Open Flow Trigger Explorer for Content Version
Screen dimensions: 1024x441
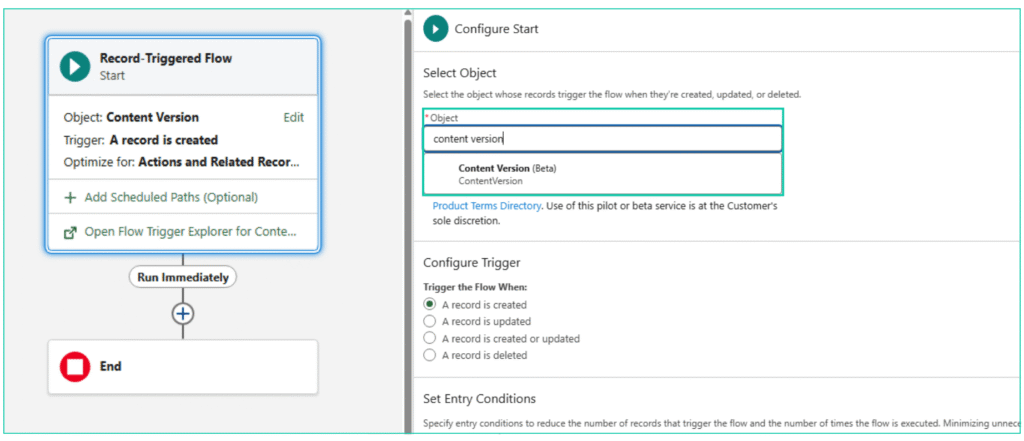click(x=190, y=232)
